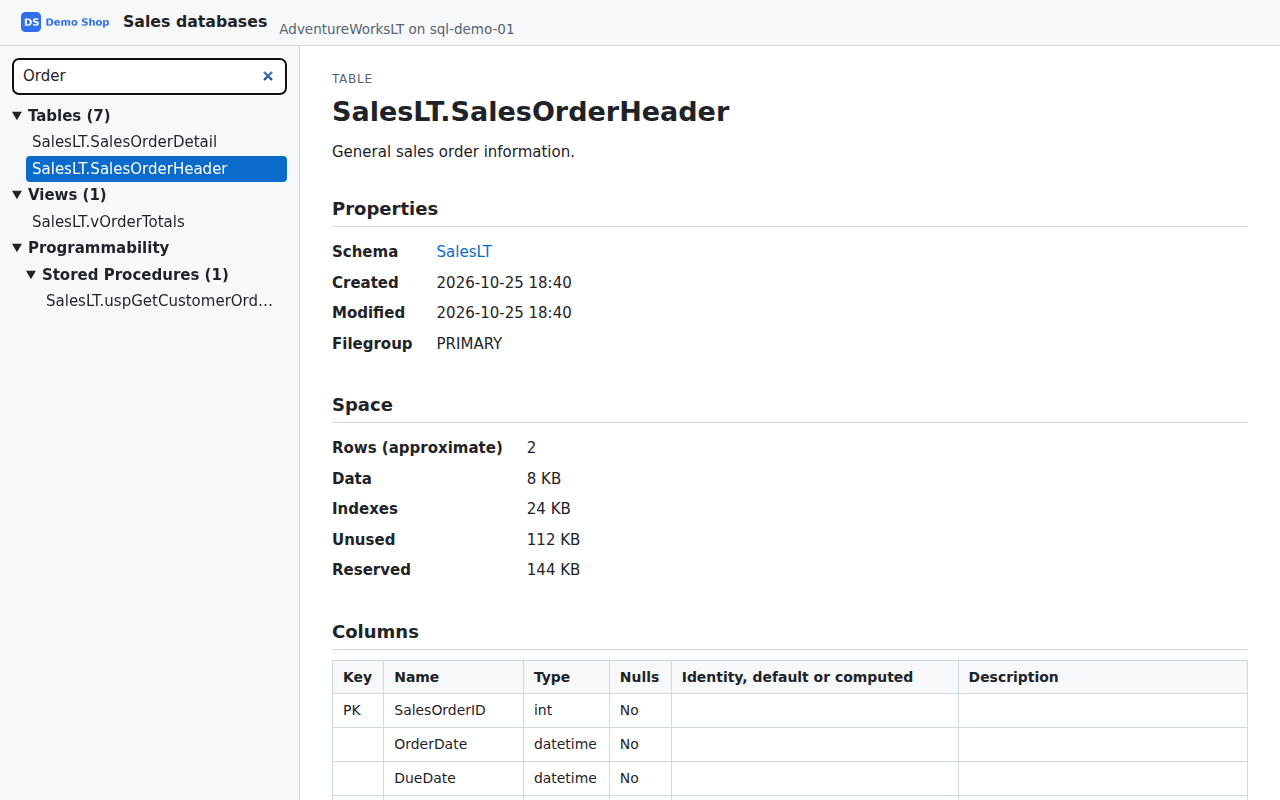Click the Modified date value
Screen dimensions: 1280x800
[x=504, y=313]
